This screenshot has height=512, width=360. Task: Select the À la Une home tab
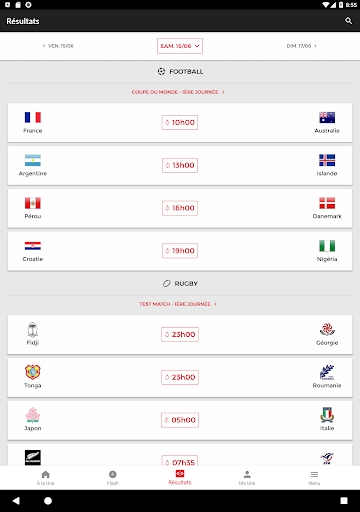click(x=46, y=478)
